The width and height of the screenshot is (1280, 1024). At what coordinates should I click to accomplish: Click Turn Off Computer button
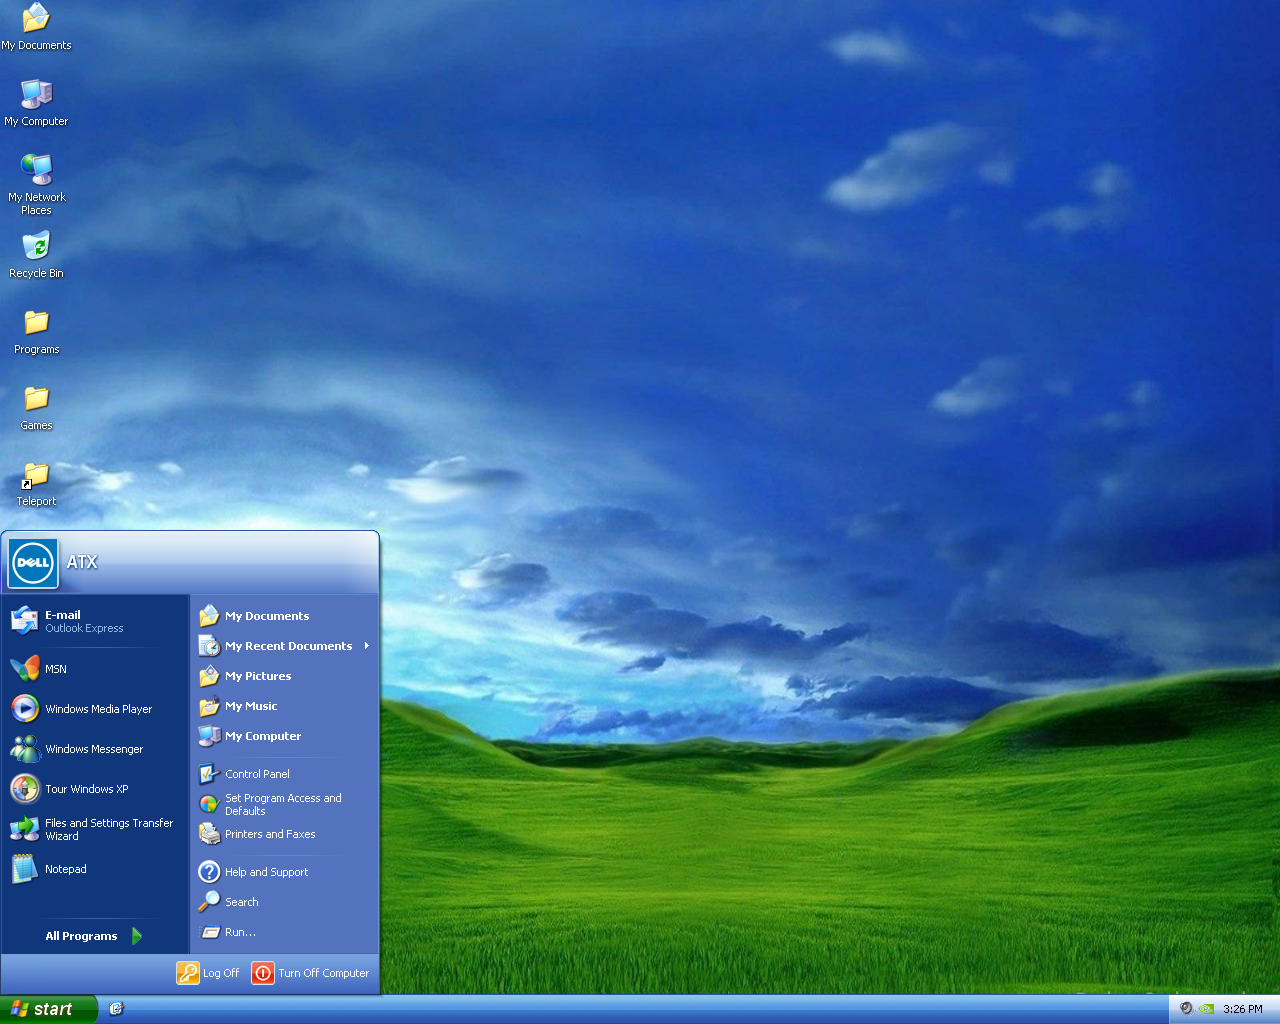(310, 973)
